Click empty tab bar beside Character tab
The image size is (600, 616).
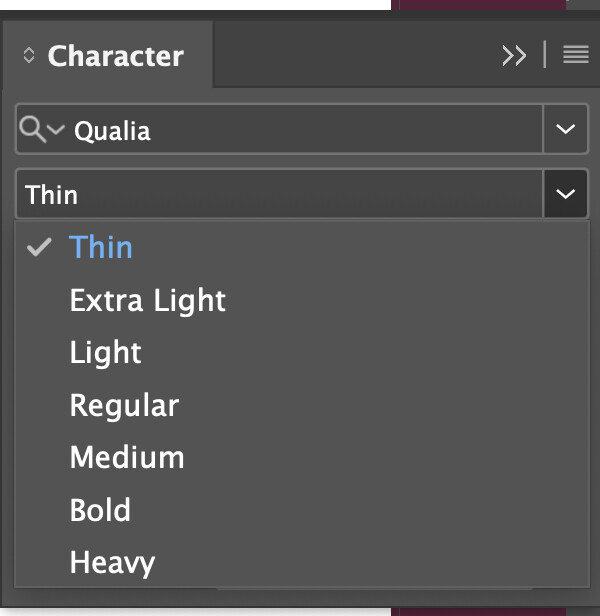[350, 56]
